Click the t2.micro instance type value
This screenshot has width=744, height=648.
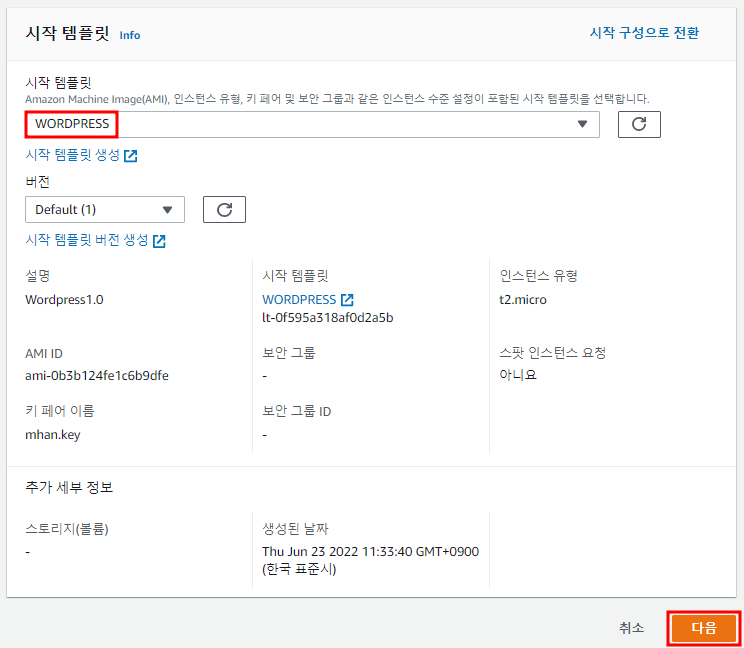click(x=522, y=300)
